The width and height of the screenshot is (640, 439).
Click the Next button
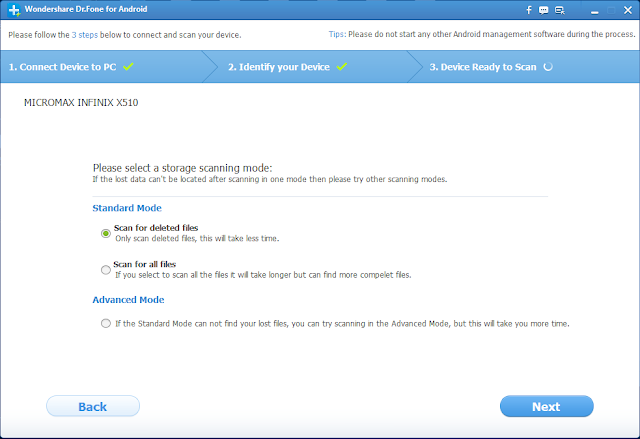pos(547,406)
